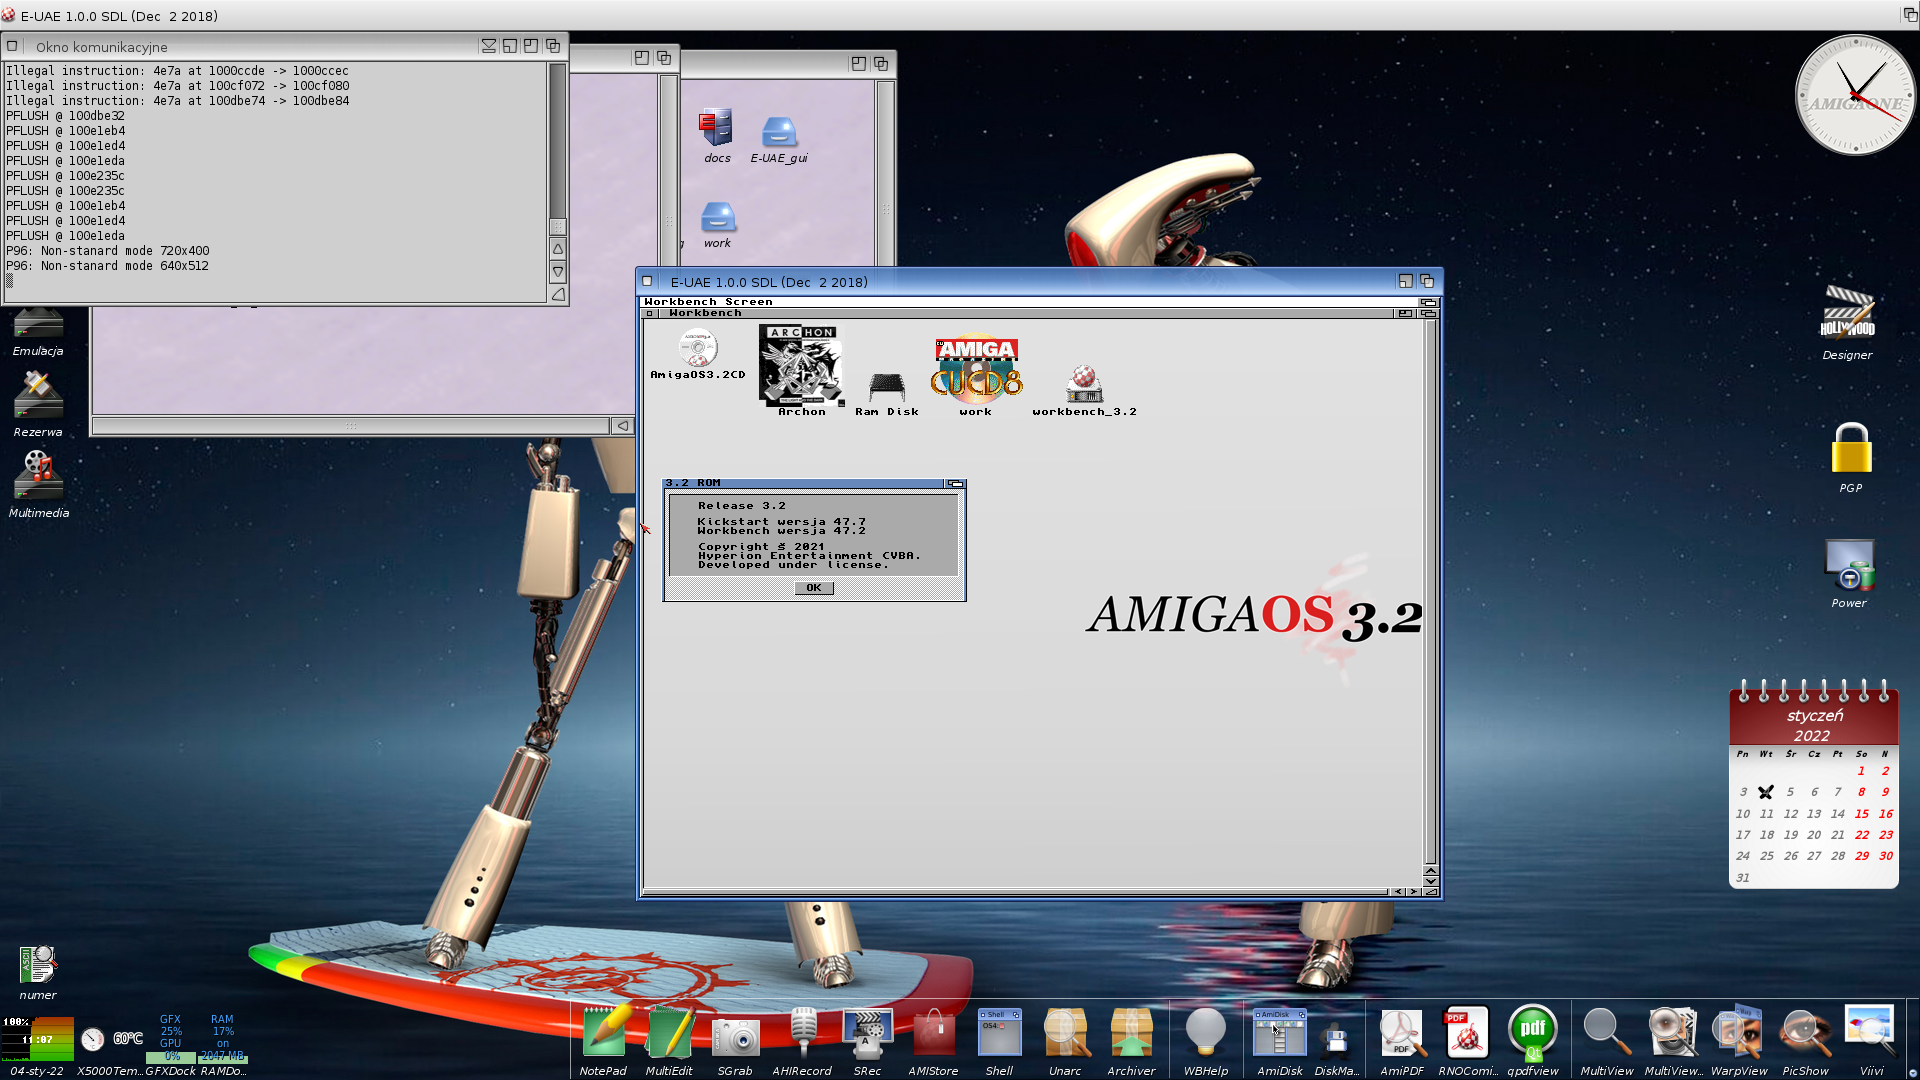The height and width of the screenshot is (1080, 1920).
Task: Open the NotePad dock icon
Action: click(604, 1033)
